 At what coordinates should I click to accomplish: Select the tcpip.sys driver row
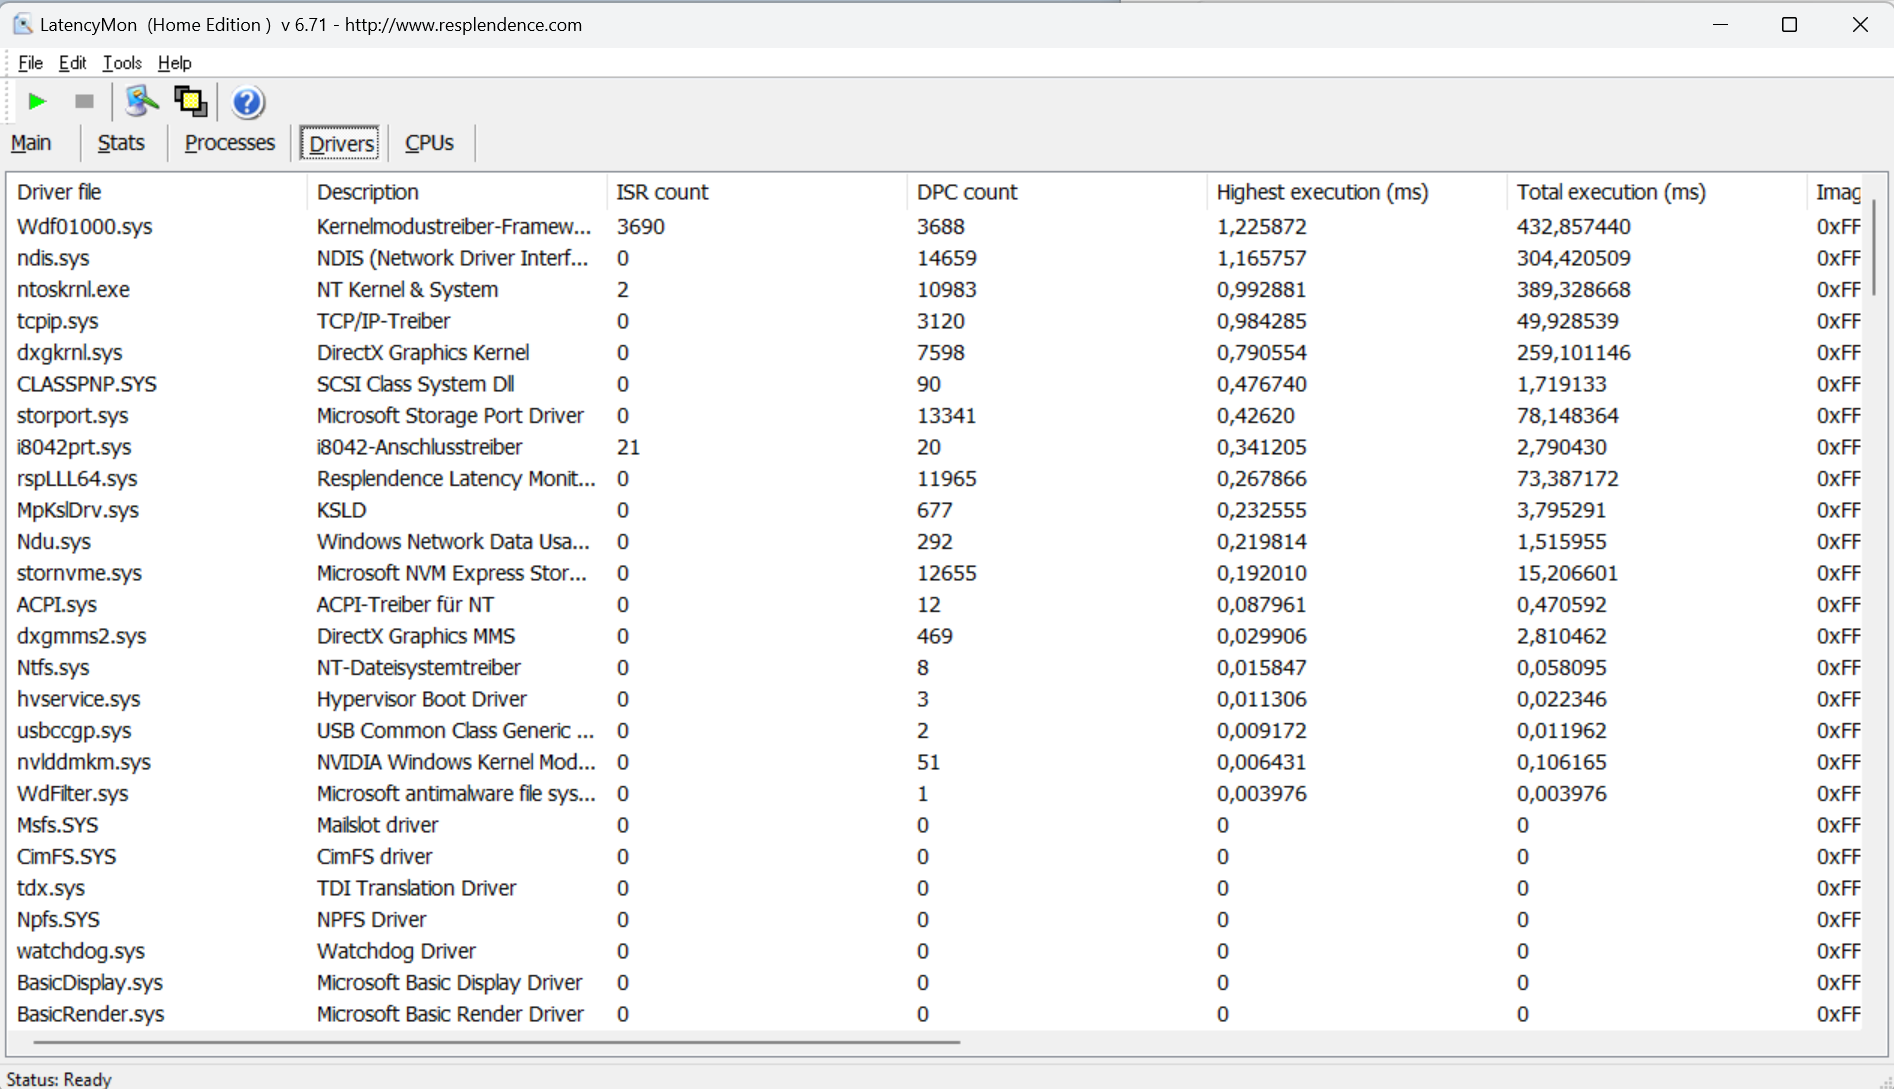[936, 321]
